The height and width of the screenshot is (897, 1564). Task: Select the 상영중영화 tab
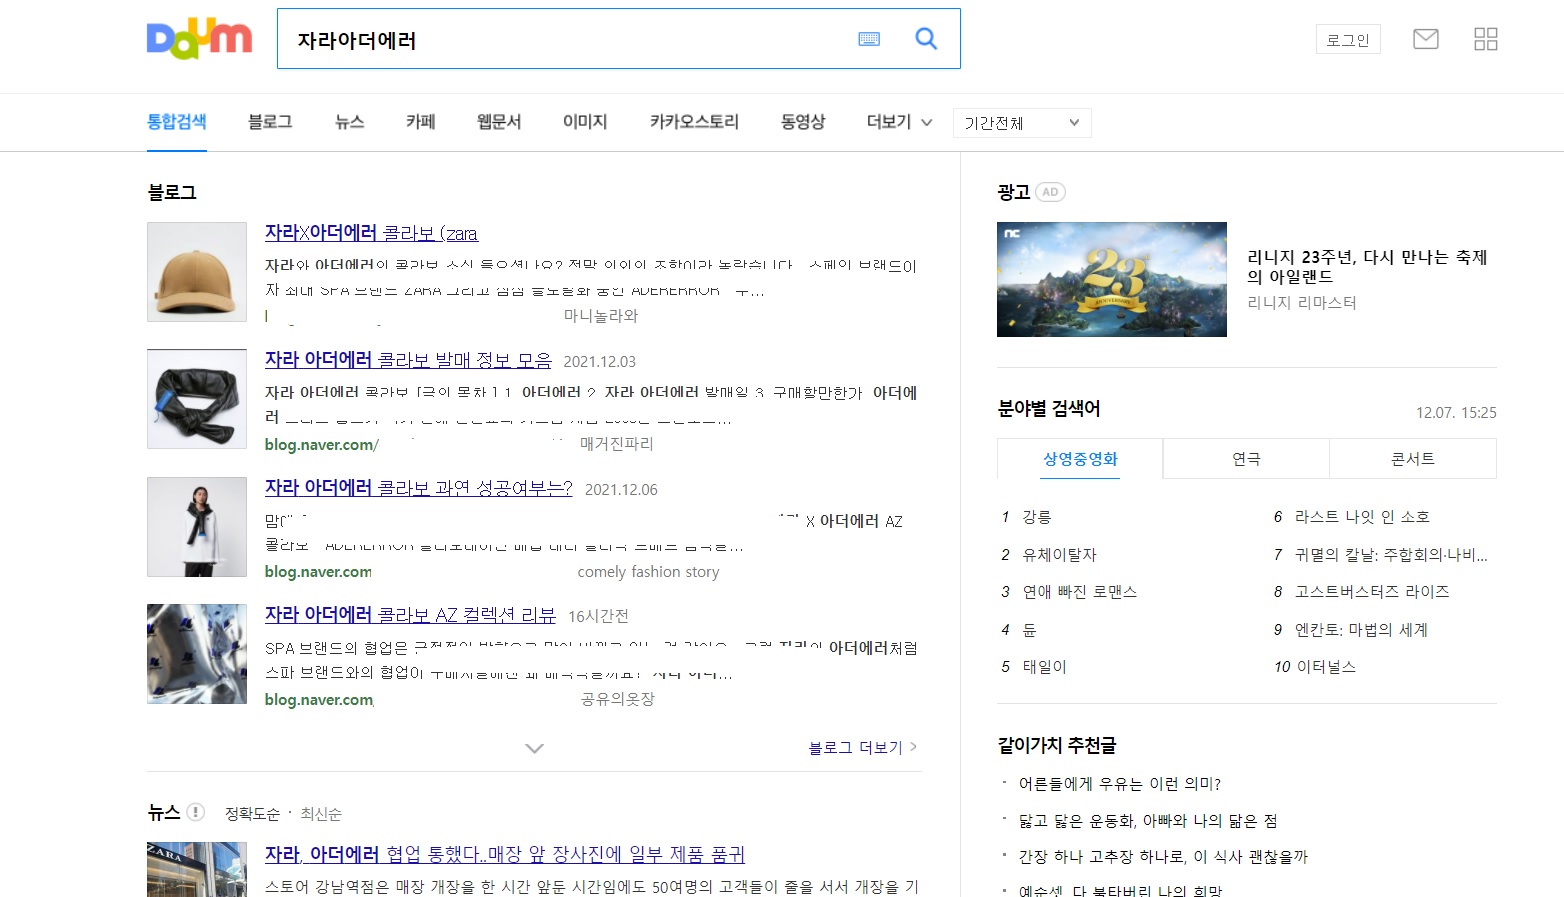point(1080,459)
